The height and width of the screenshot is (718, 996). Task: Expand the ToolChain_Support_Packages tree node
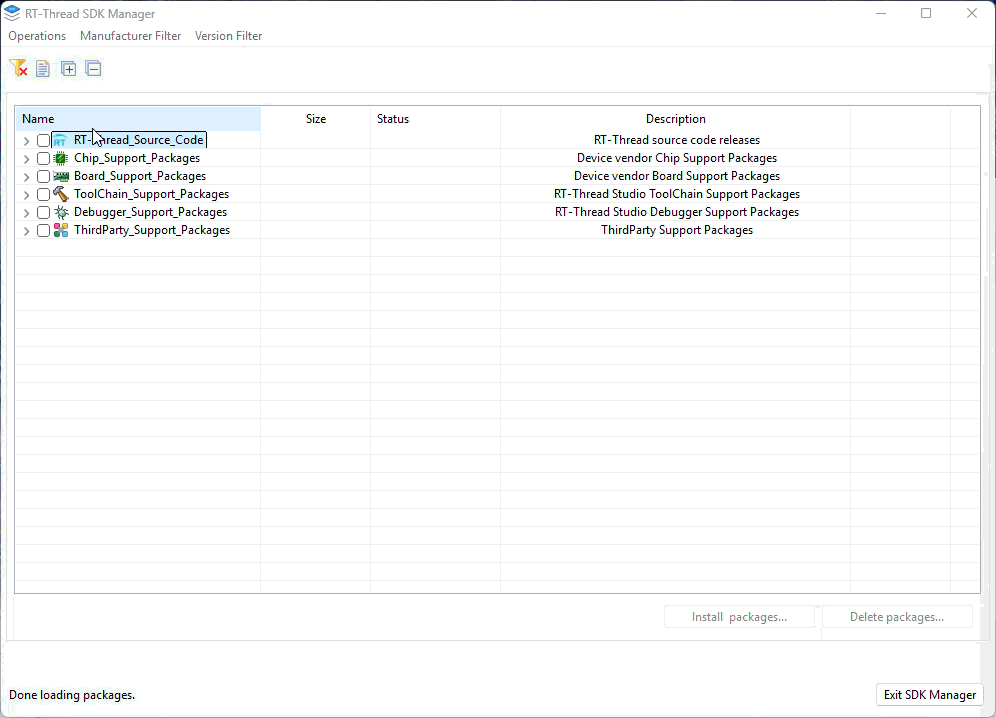tap(26, 195)
